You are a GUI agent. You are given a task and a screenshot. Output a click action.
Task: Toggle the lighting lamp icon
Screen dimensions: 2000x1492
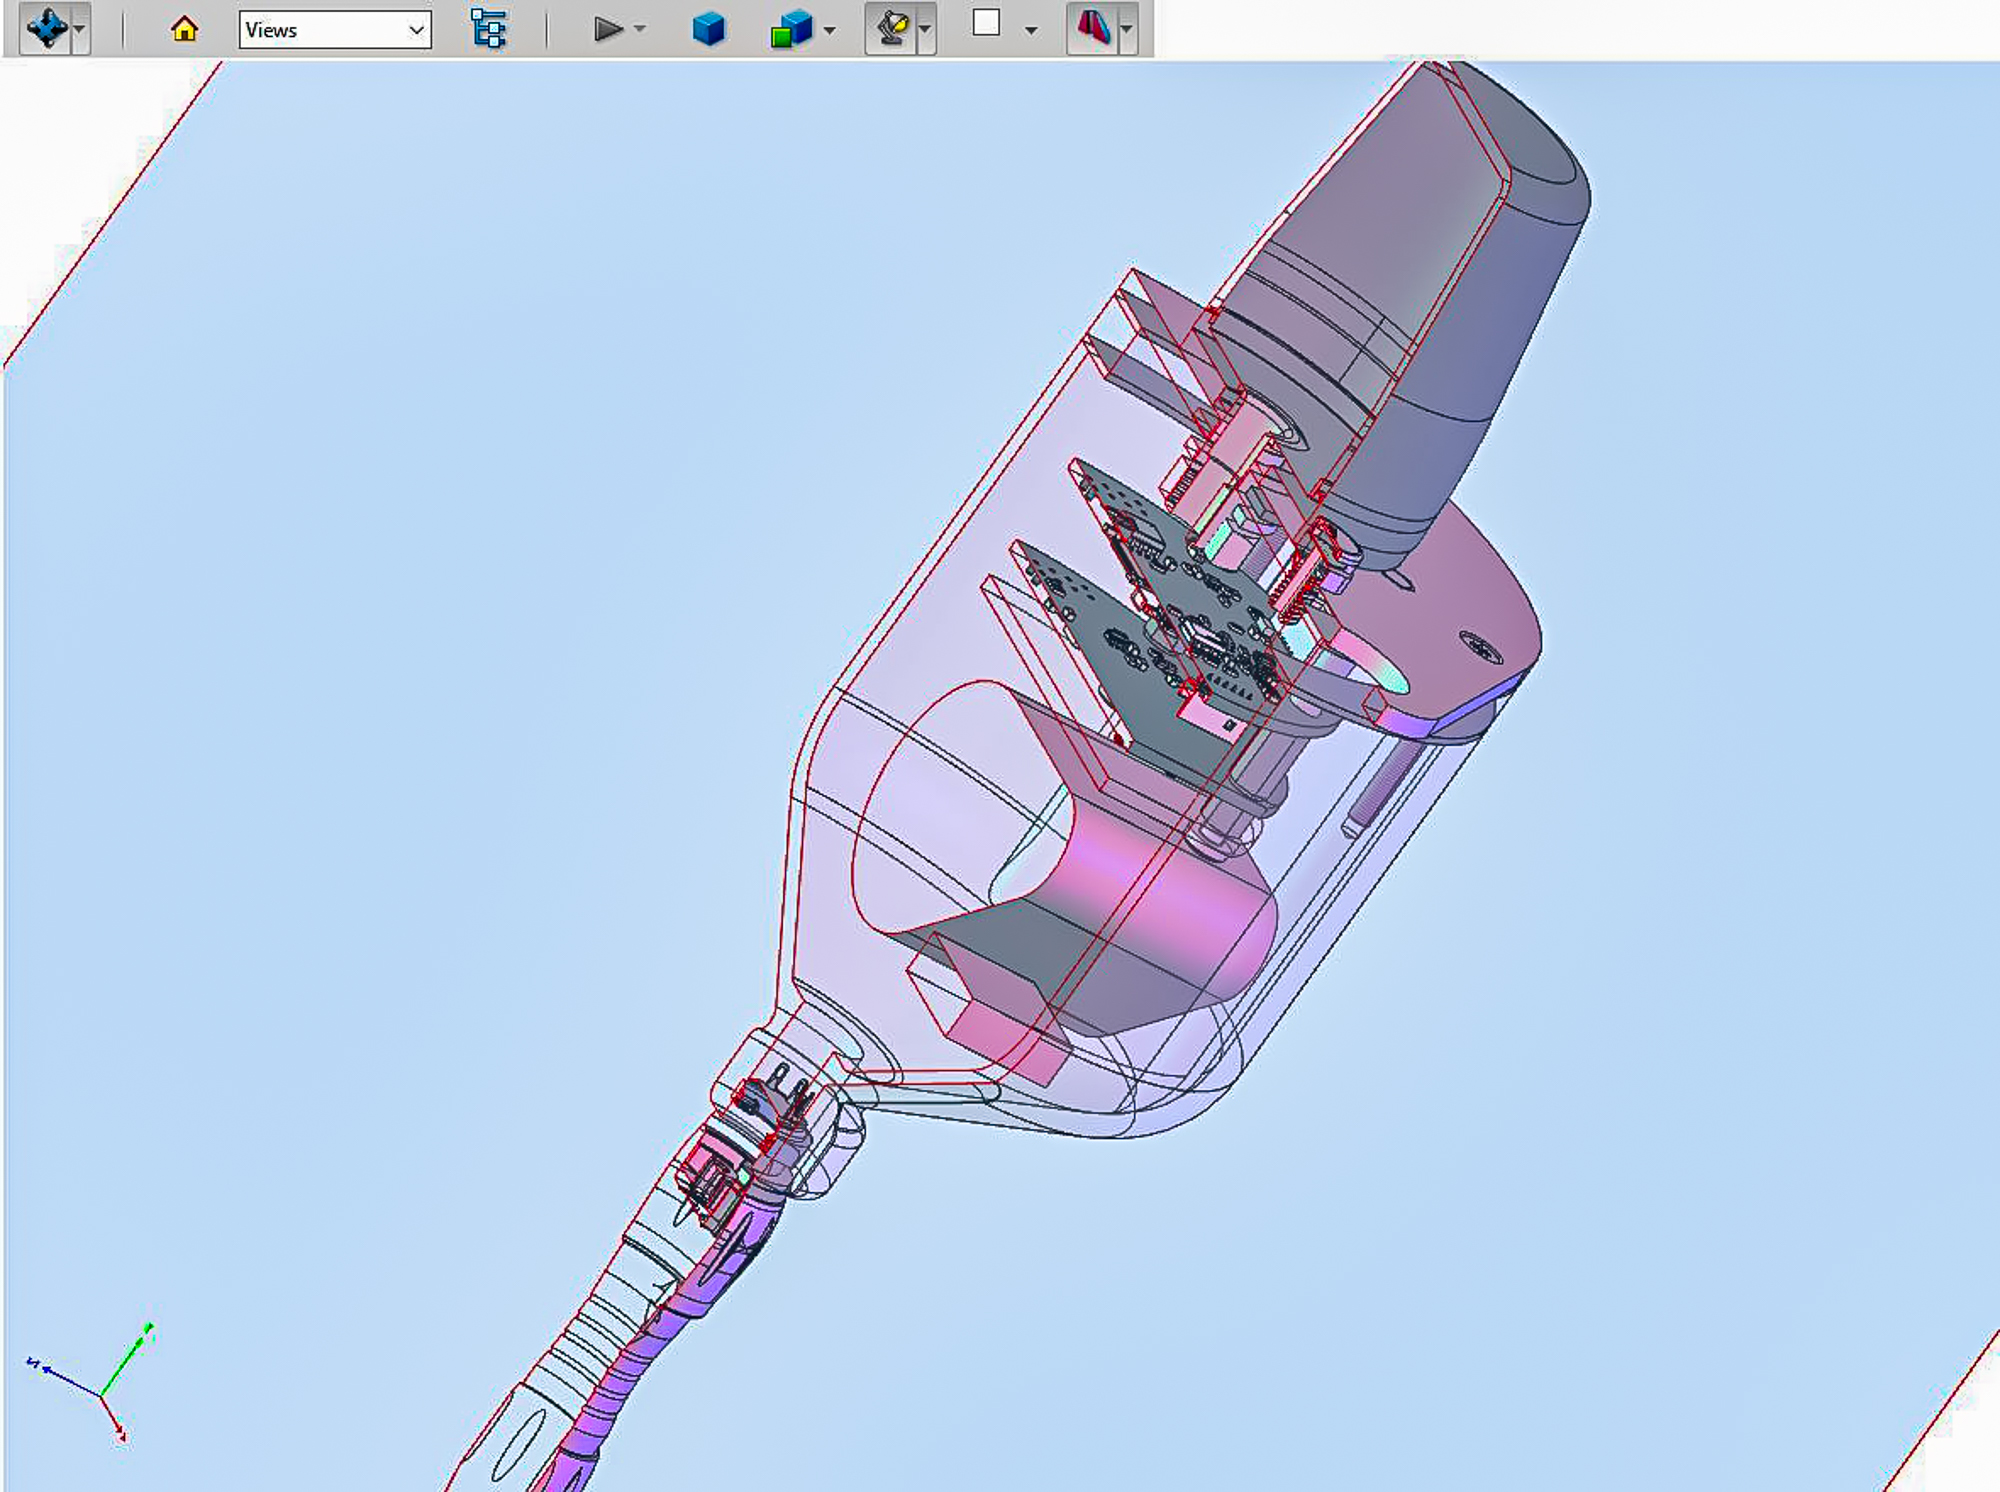(892, 29)
